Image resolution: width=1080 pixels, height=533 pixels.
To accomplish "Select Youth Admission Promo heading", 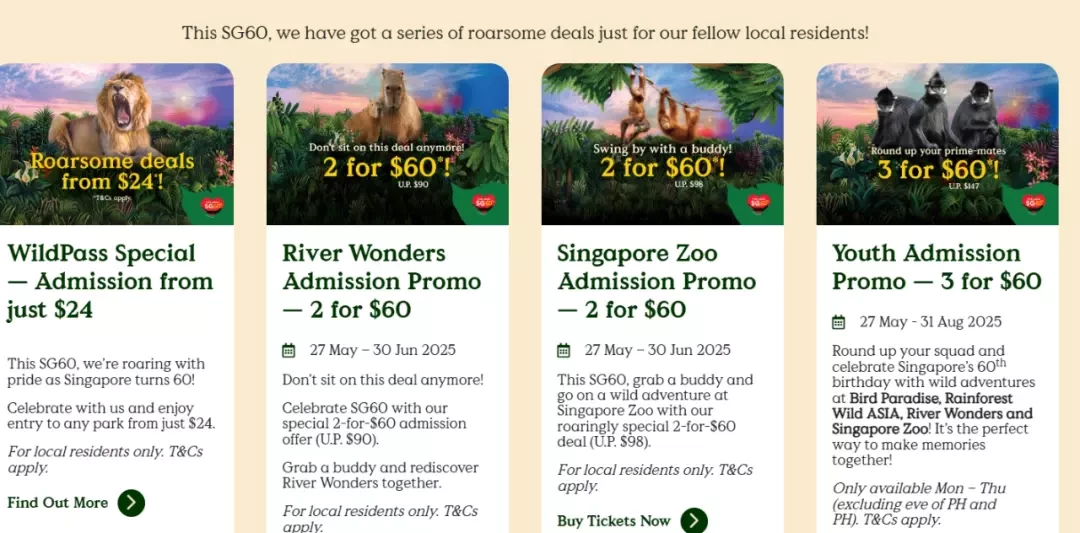I will [x=937, y=267].
